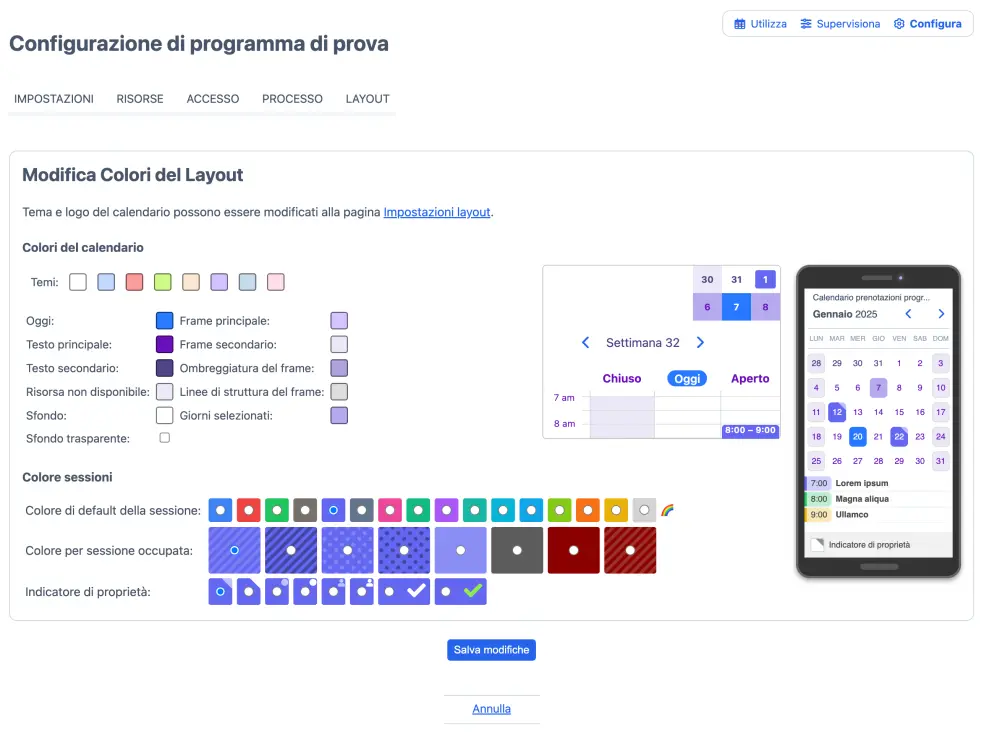Select dotted dark occupied session pattern
The width and height of the screenshot is (984, 736).
[x=404, y=550]
